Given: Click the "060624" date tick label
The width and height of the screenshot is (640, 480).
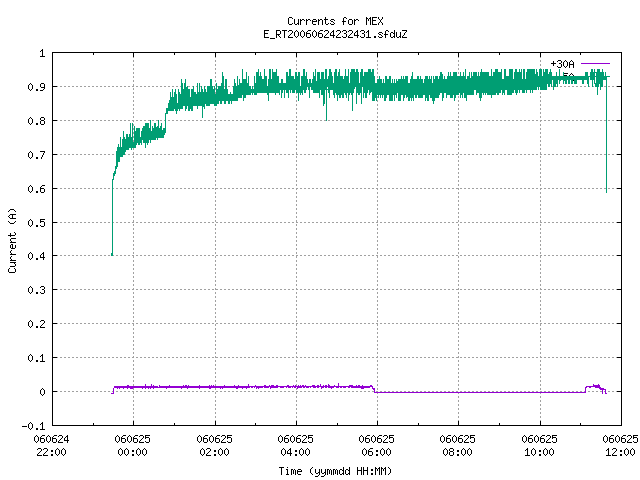Looking at the screenshot, I should pyautogui.click(x=51, y=439).
